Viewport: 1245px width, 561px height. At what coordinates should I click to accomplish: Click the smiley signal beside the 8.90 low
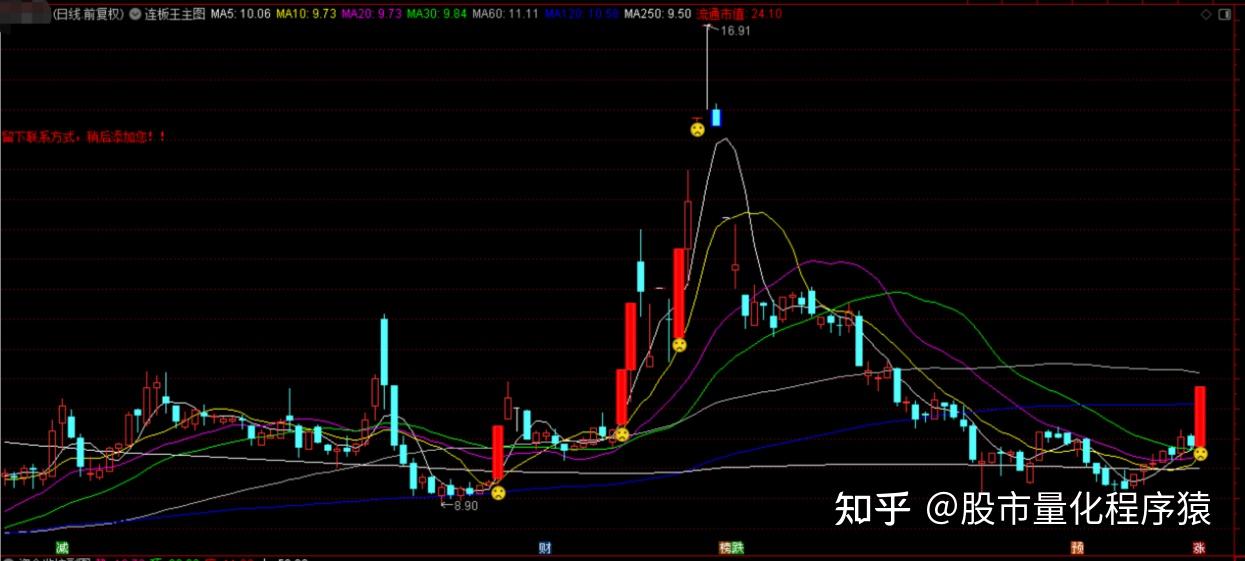pos(497,492)
